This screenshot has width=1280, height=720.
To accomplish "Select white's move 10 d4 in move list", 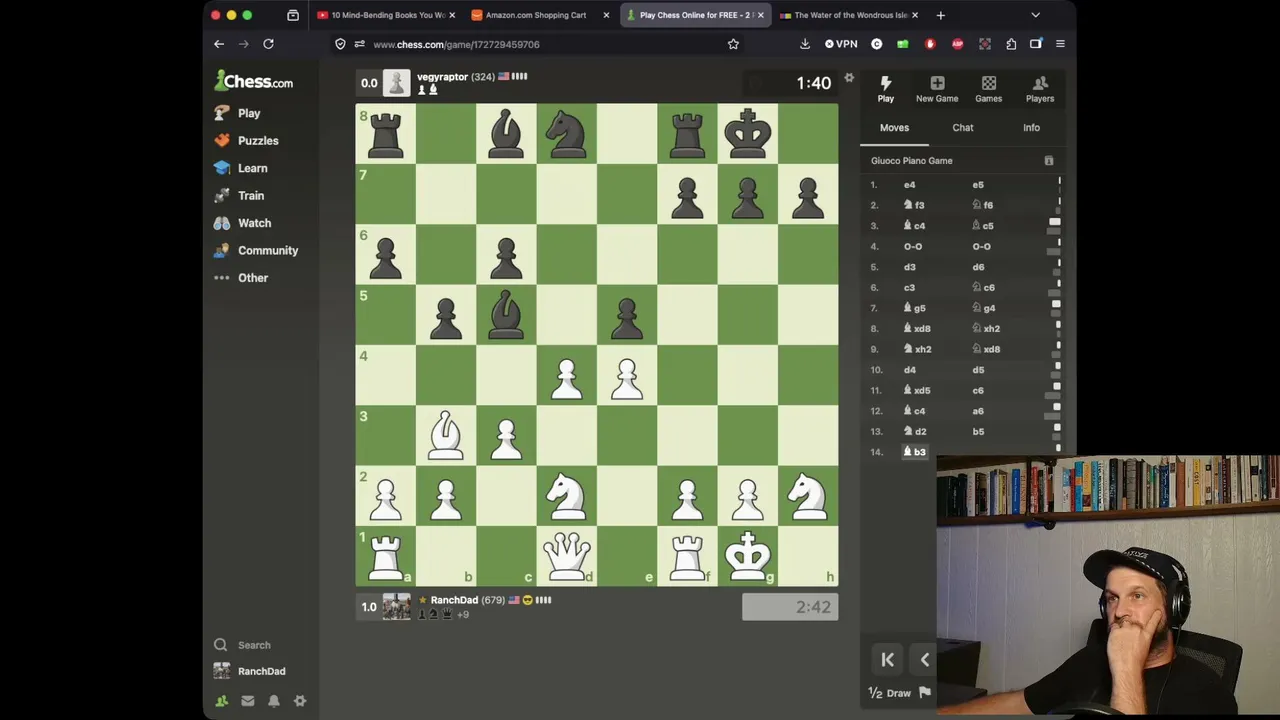I will 909,370.
